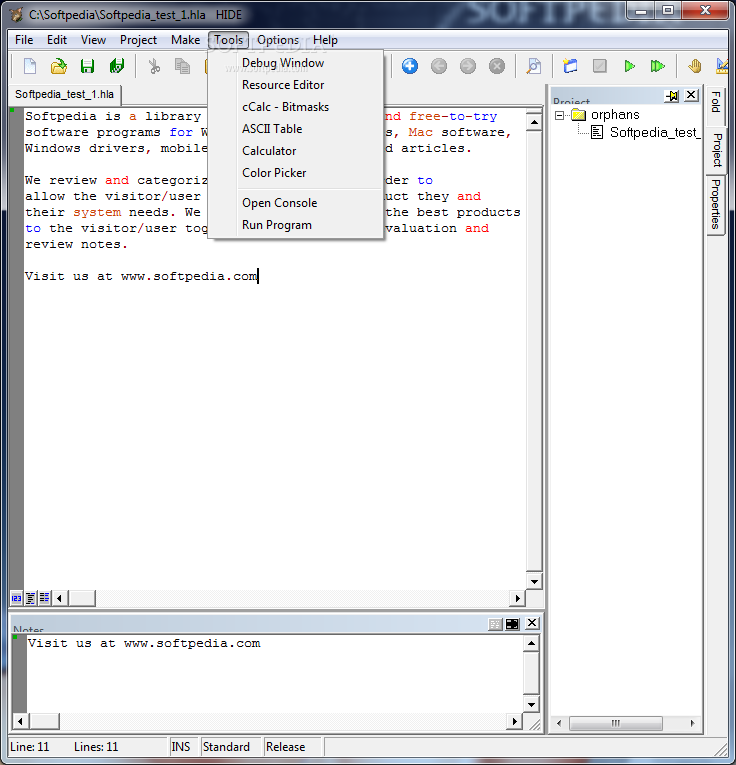Open the ASCII Table tool
The image size is (736, 765).
coord(296,129)
